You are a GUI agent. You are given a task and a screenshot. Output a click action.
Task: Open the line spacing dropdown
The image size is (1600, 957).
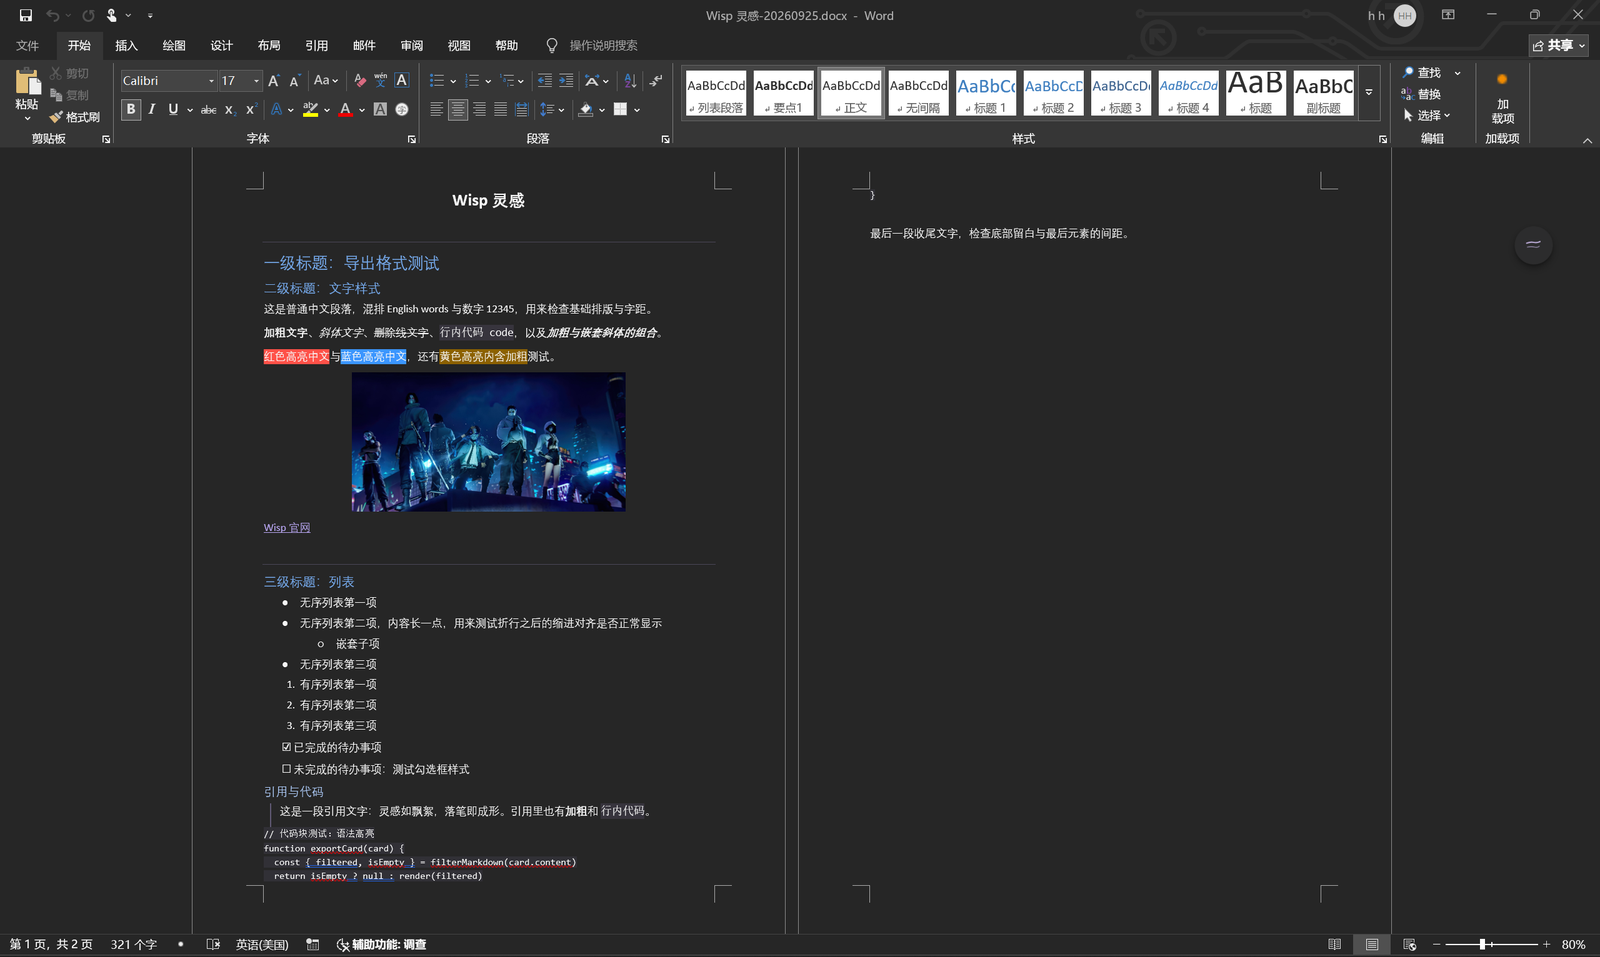point(552,110)
